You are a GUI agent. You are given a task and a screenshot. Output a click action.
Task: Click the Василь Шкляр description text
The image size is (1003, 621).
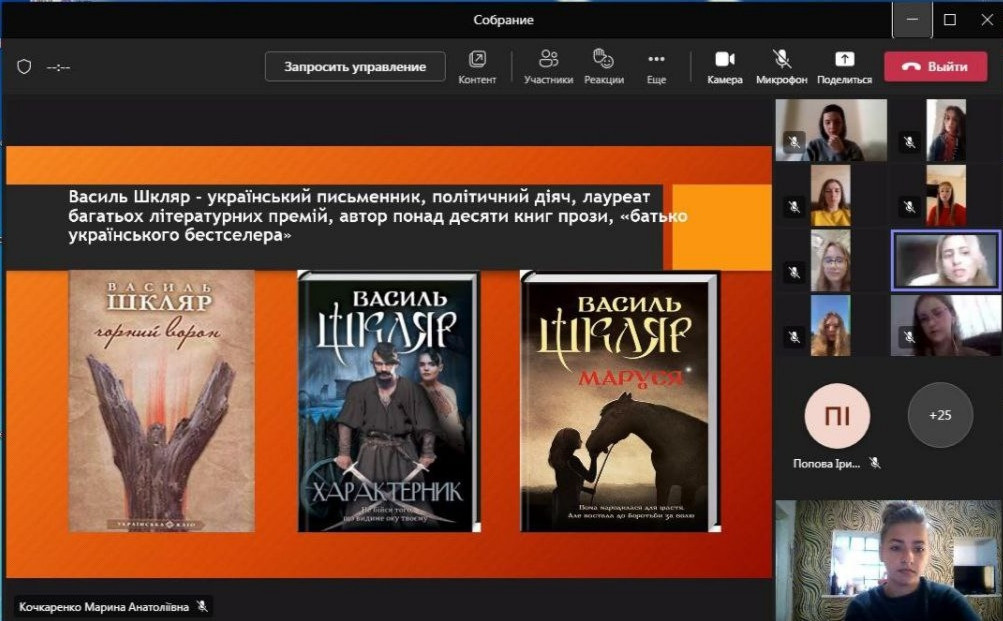[x=377, y=216]
